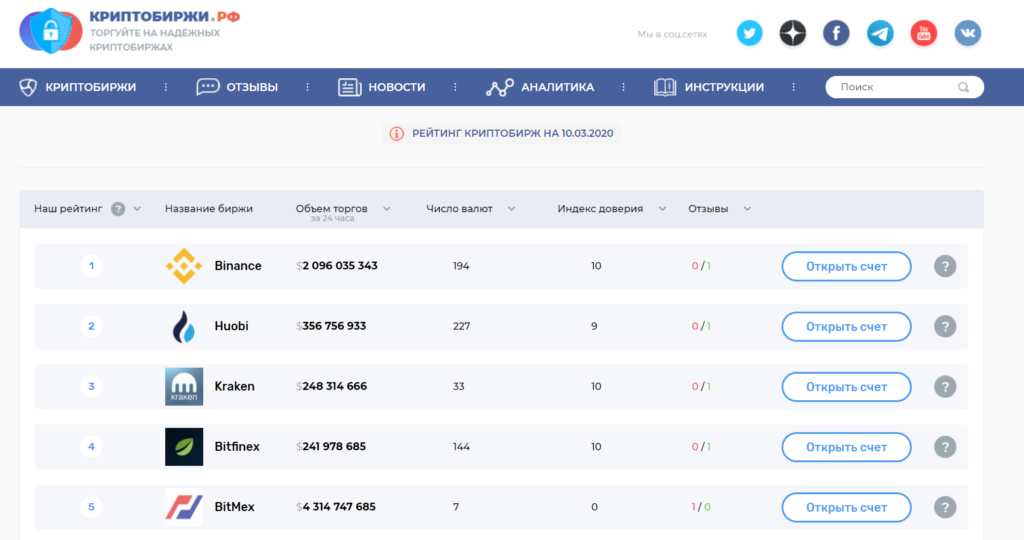Click the help icon in the Huobi row
This screenshot has width=1024, height=540.
coord(945,326)
